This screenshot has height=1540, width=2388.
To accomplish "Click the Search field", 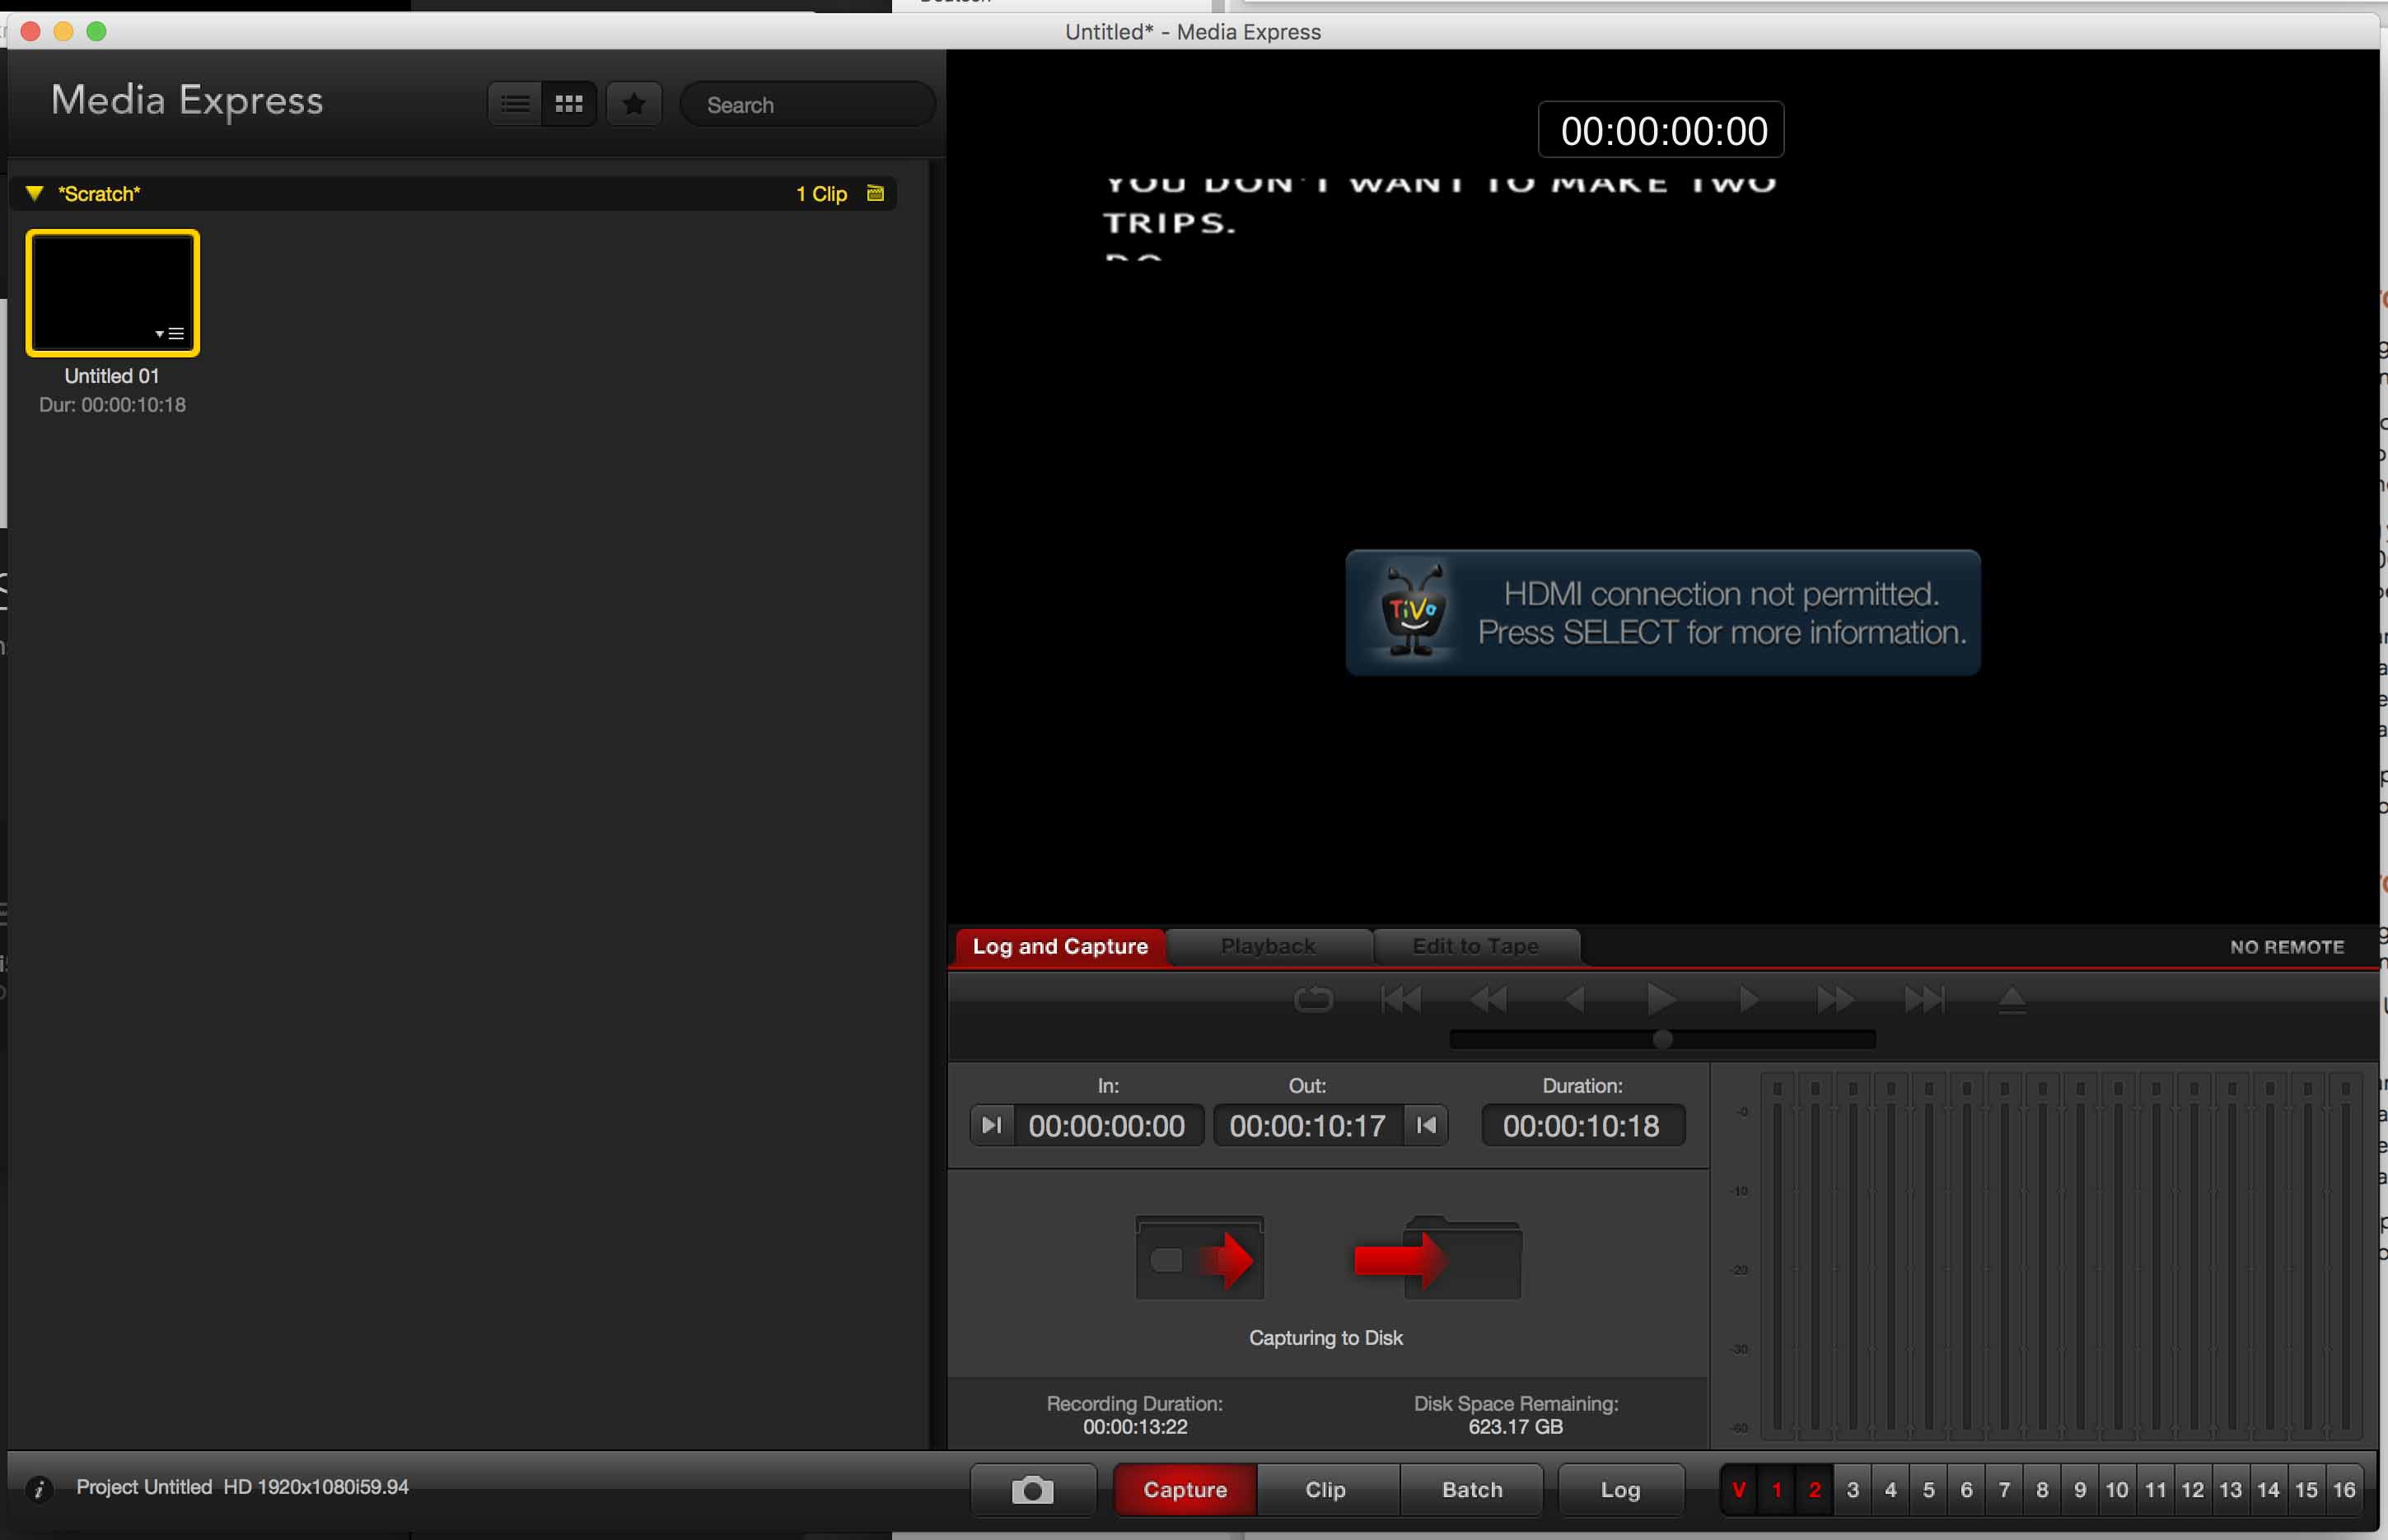I will [807, 105].
